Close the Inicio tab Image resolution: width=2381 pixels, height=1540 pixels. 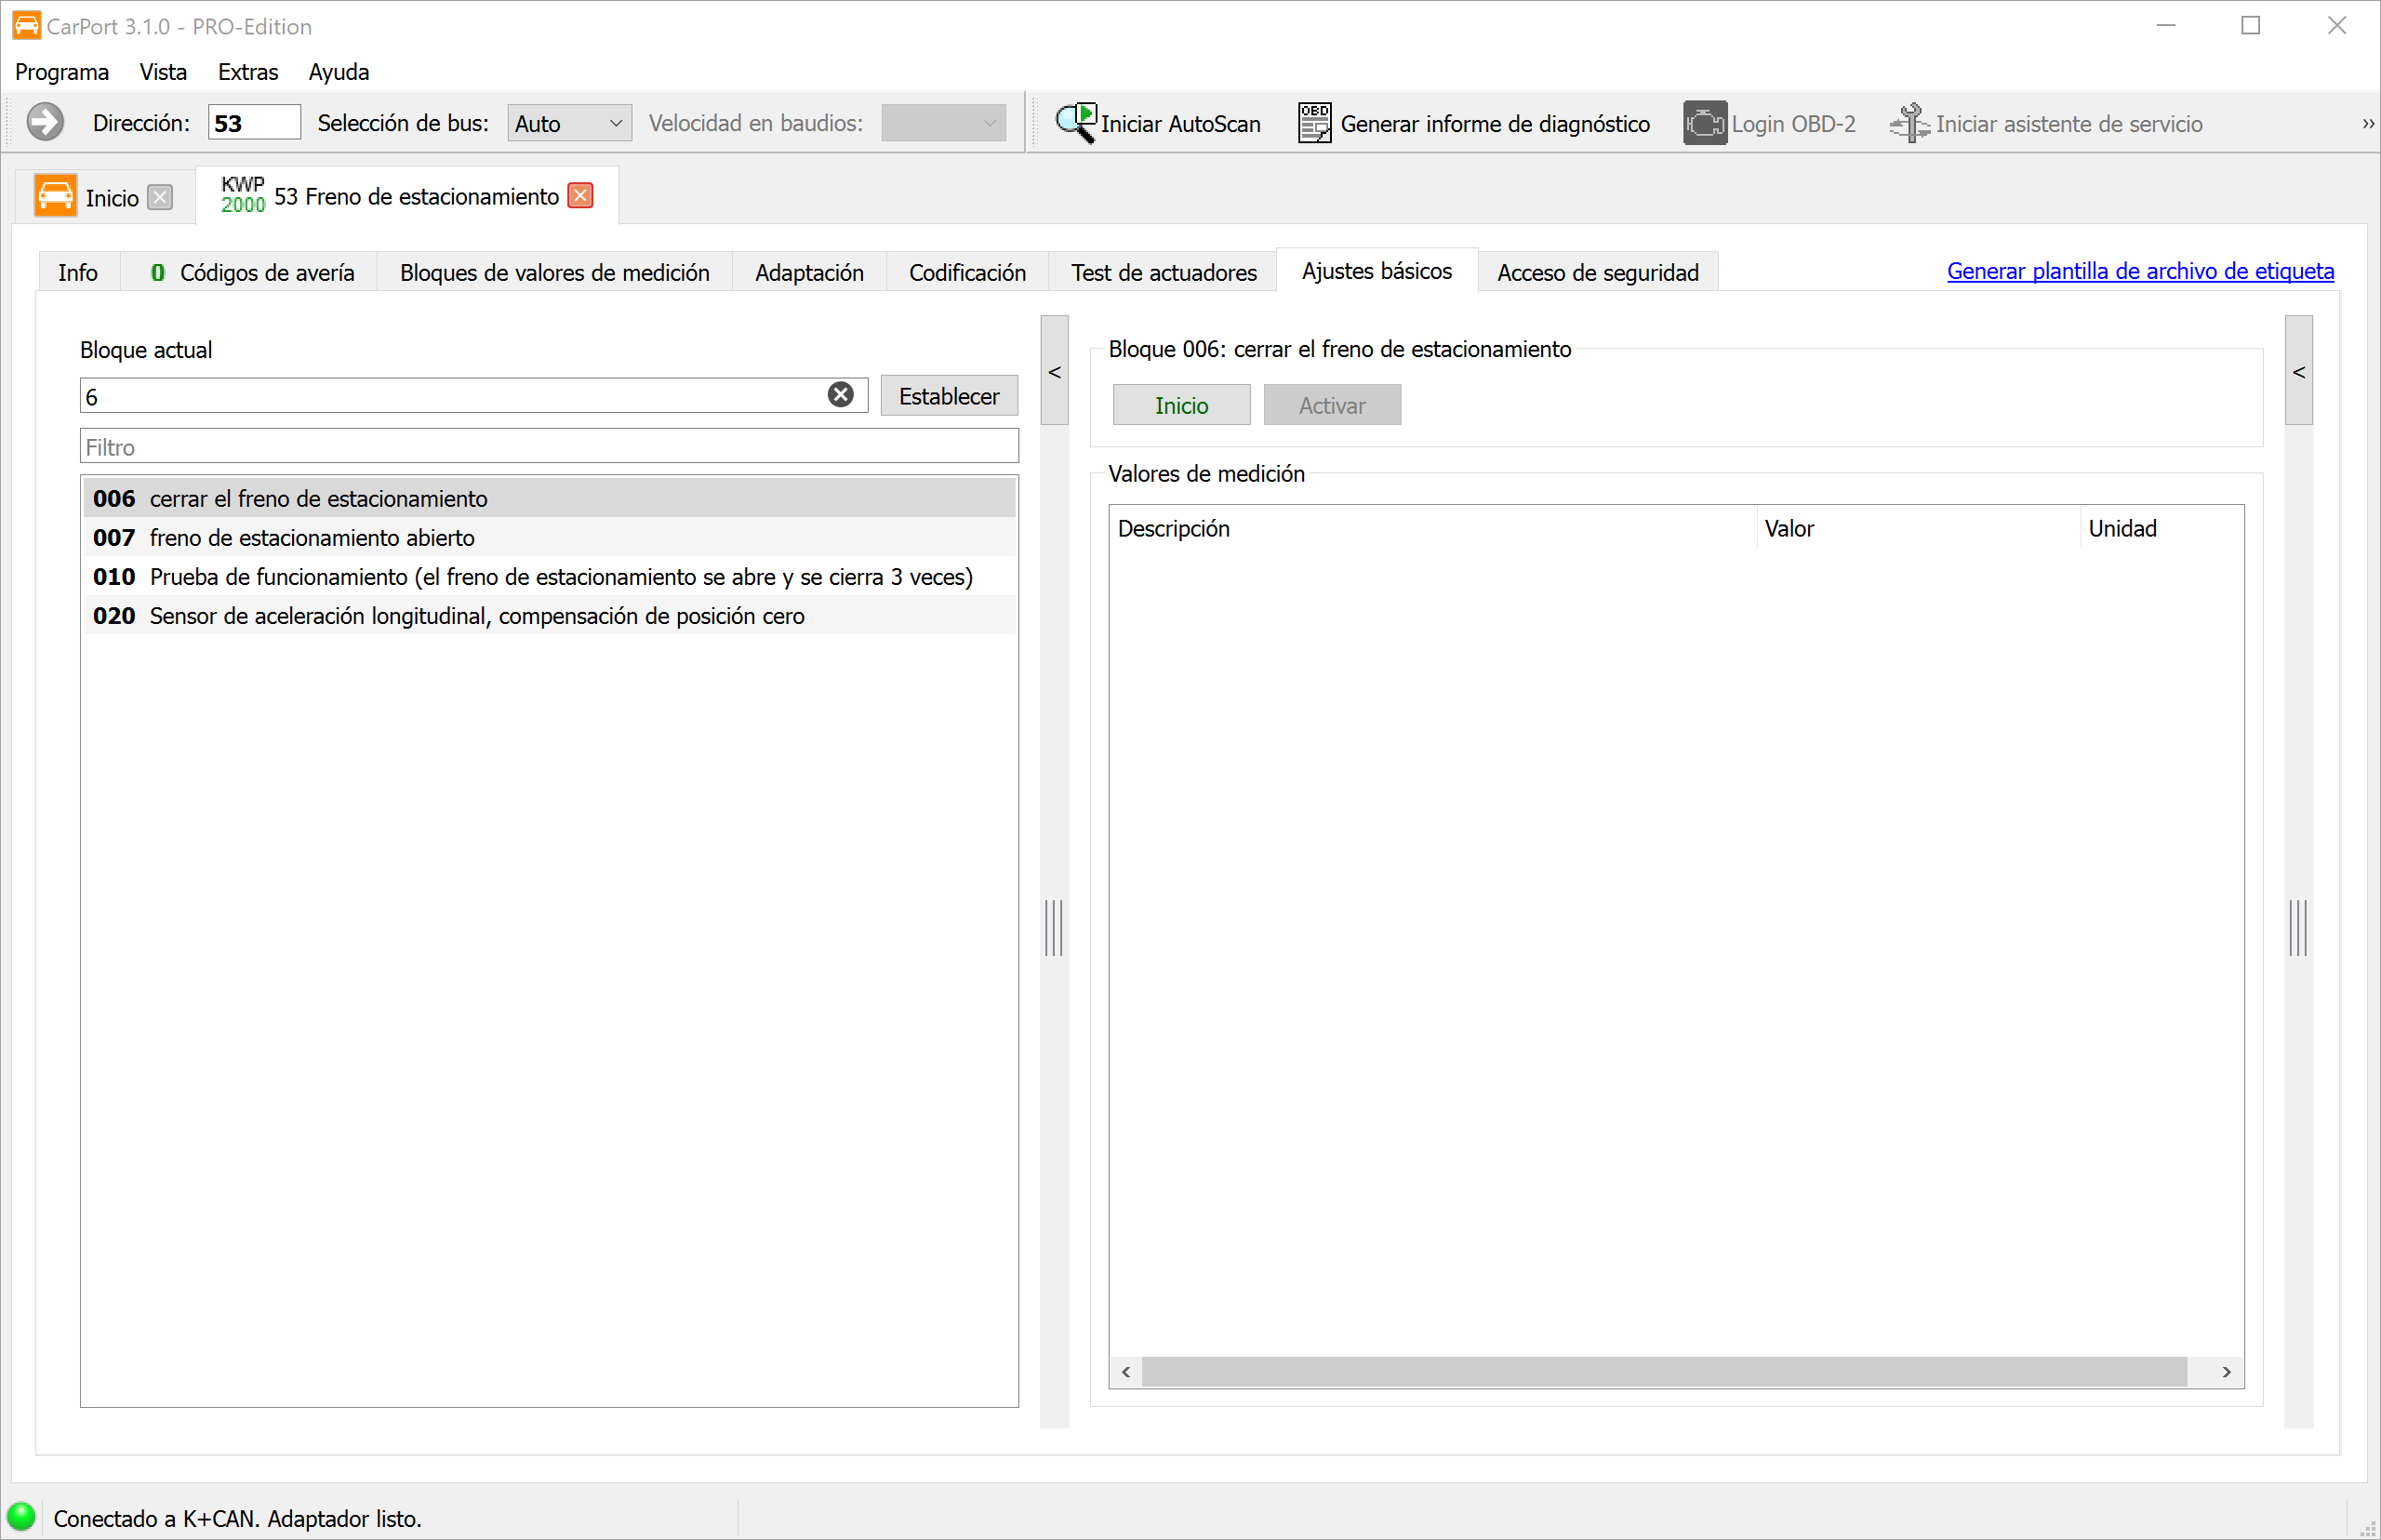click(x=160, y=197)
